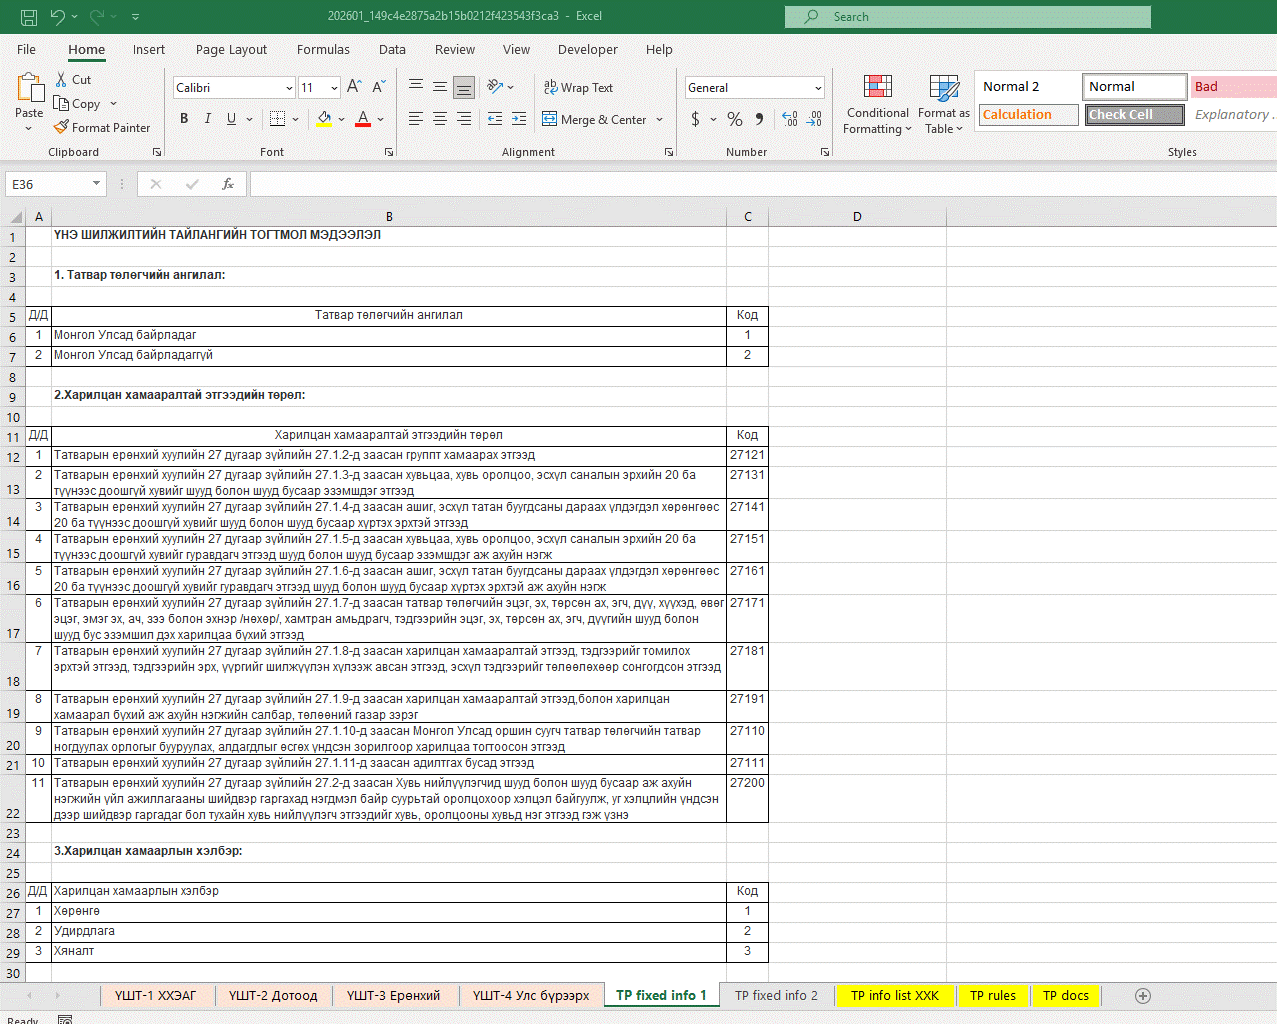1277x1024 pixels.
Task: Click the Save icon in title bar
Action: coord(29,17)
